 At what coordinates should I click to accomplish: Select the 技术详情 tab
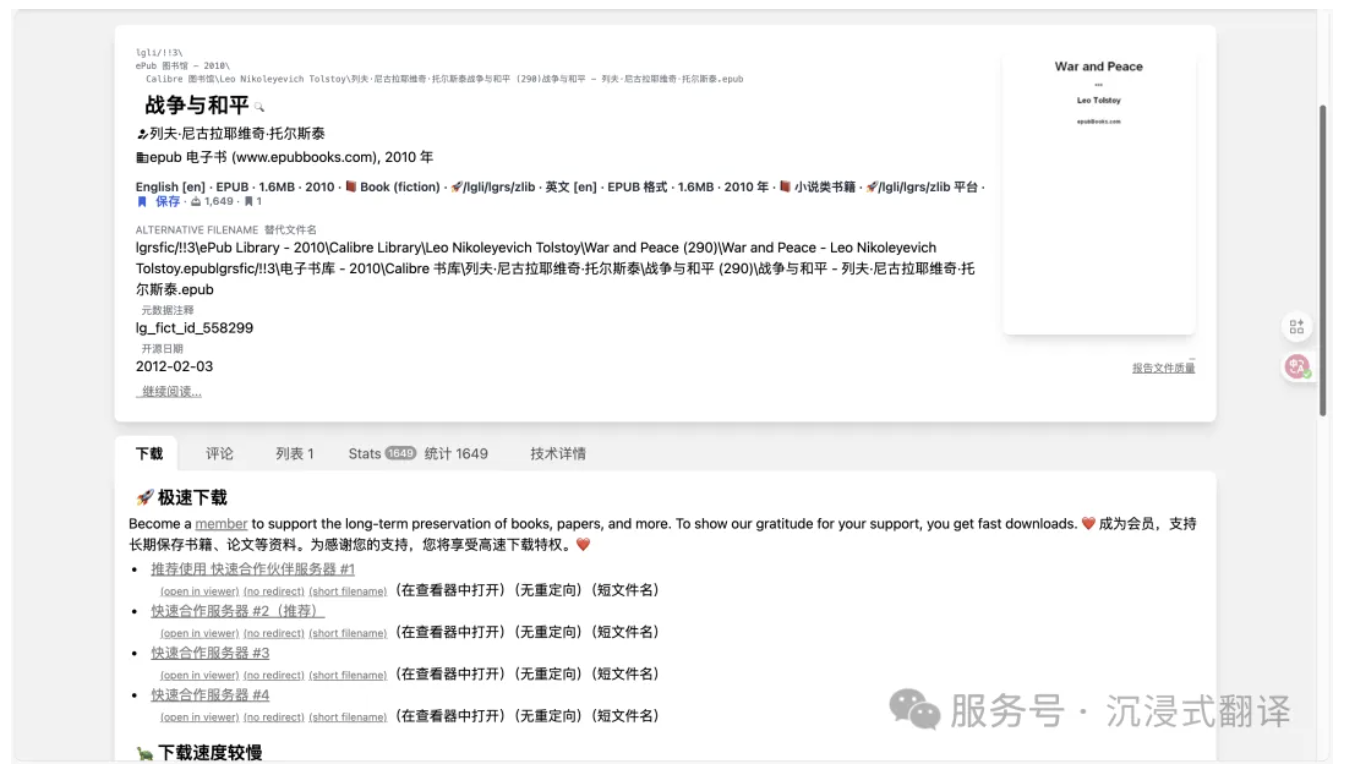click(x=558, y=454)
